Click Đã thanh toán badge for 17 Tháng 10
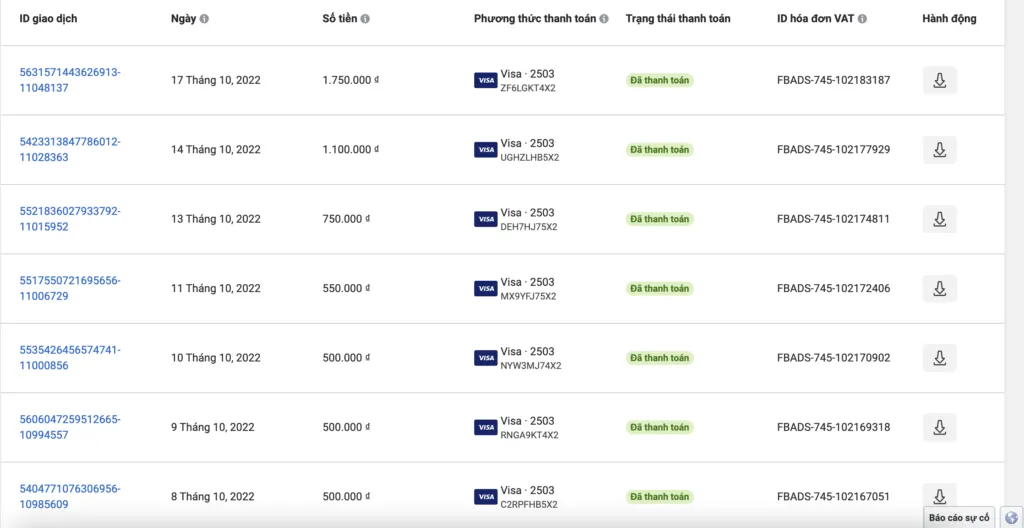 tap(660, 80)
